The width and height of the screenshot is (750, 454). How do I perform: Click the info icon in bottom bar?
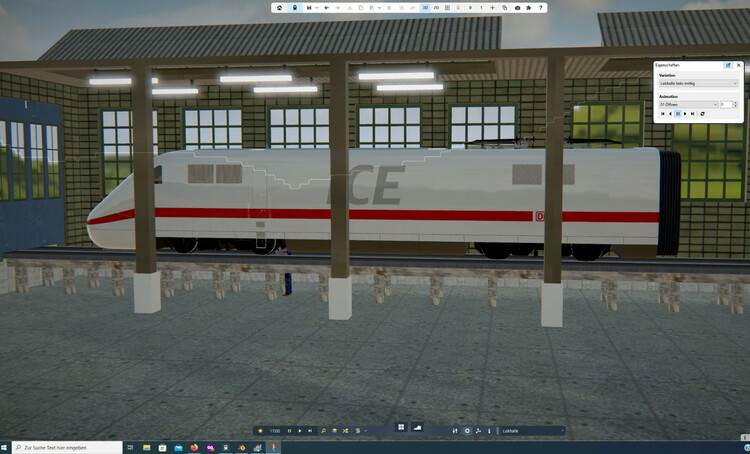(489, 431)
